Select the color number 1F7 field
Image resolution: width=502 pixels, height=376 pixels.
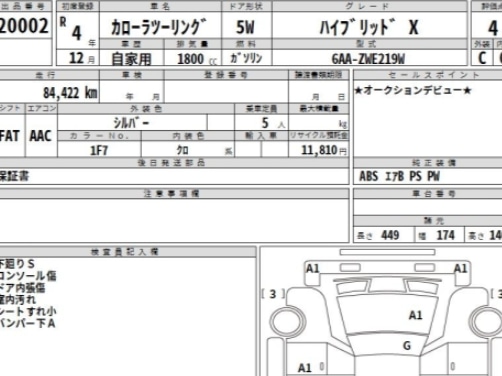[x=99, y=150]
